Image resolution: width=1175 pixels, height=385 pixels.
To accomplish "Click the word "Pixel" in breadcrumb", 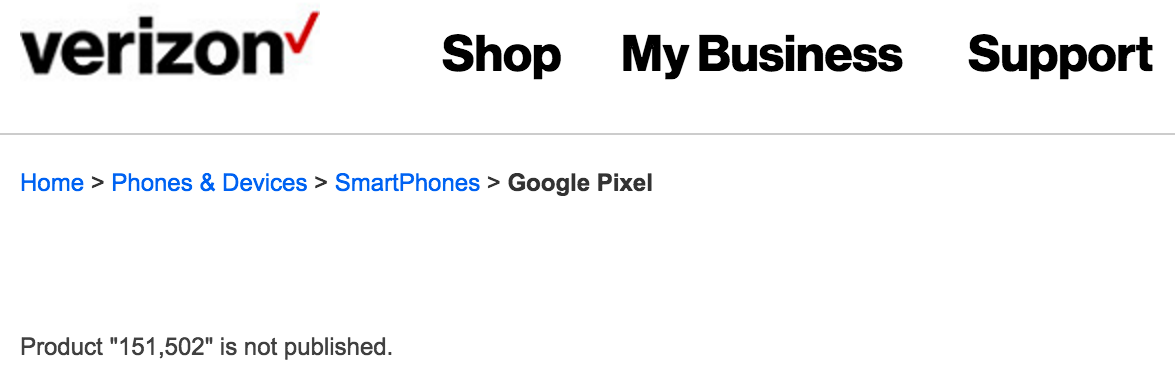I will (x=625, y=183).
